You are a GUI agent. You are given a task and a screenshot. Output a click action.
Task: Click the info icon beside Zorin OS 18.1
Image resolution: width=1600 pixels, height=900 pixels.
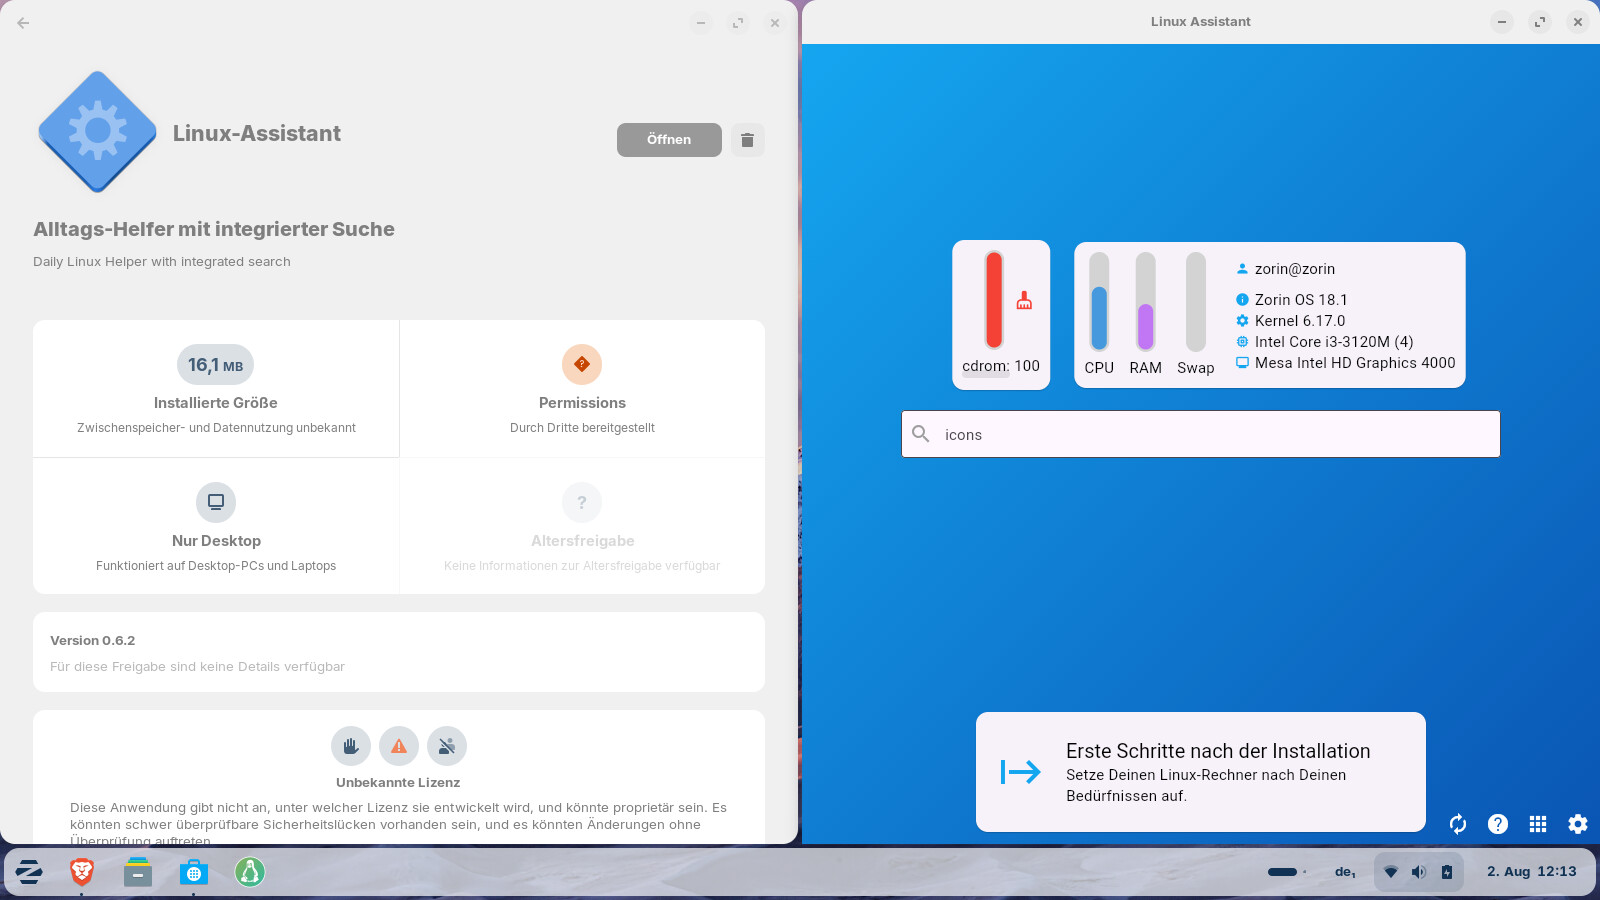point(1242,300)
